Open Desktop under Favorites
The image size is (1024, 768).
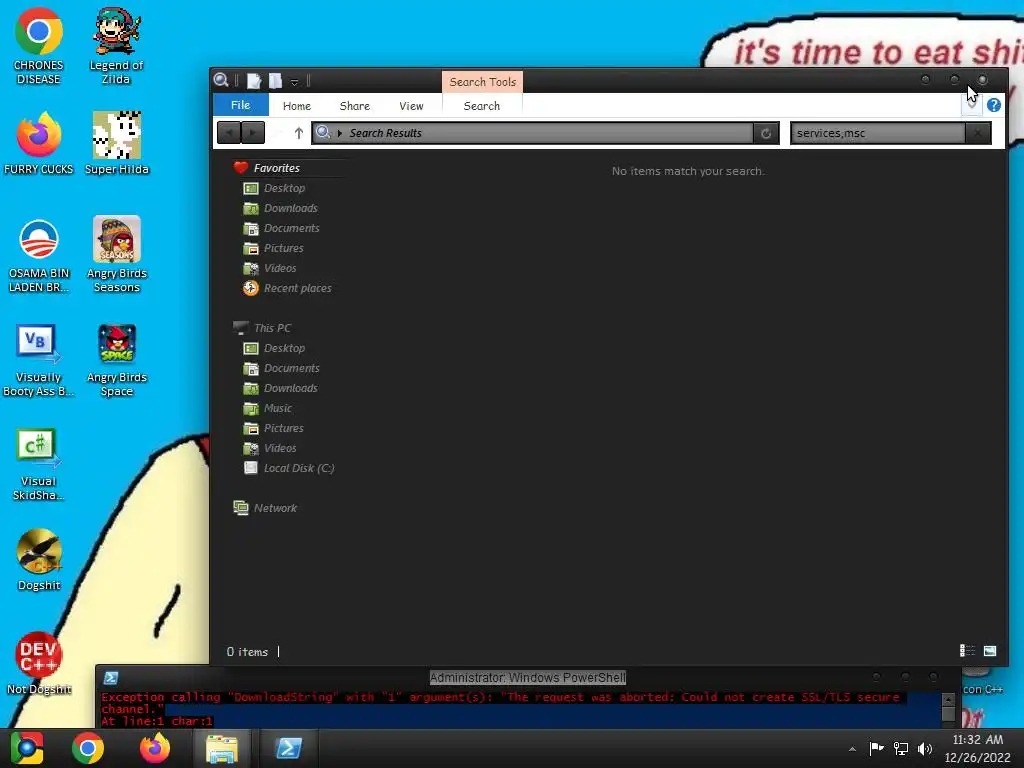[274, 188]
